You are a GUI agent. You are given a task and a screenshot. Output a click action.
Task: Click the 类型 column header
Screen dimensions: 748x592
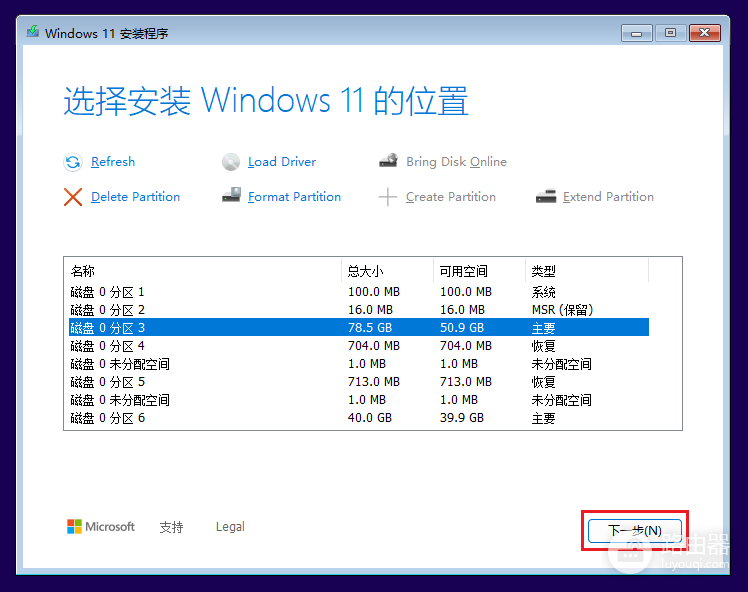pos(587,271)
